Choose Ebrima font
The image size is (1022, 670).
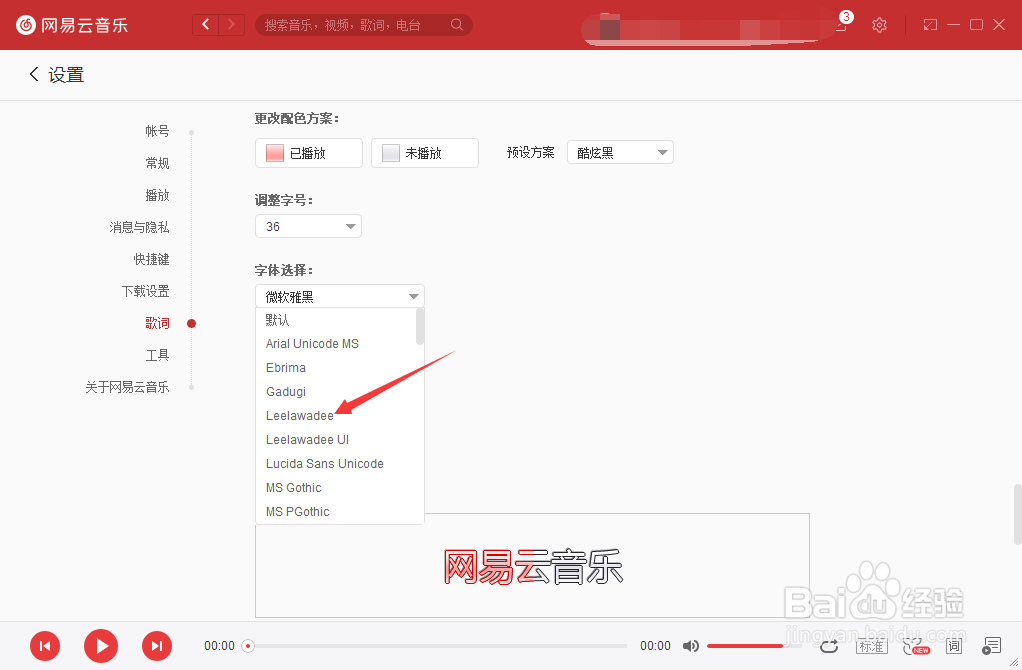click(x=336, y=368)
